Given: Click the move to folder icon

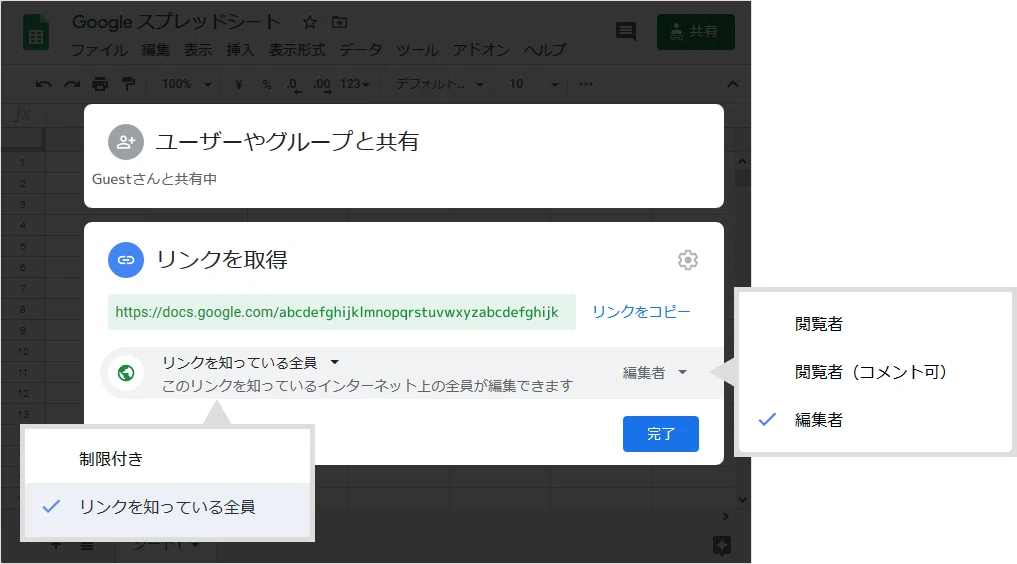Looking at the screenshot, I should pos(339,22).
